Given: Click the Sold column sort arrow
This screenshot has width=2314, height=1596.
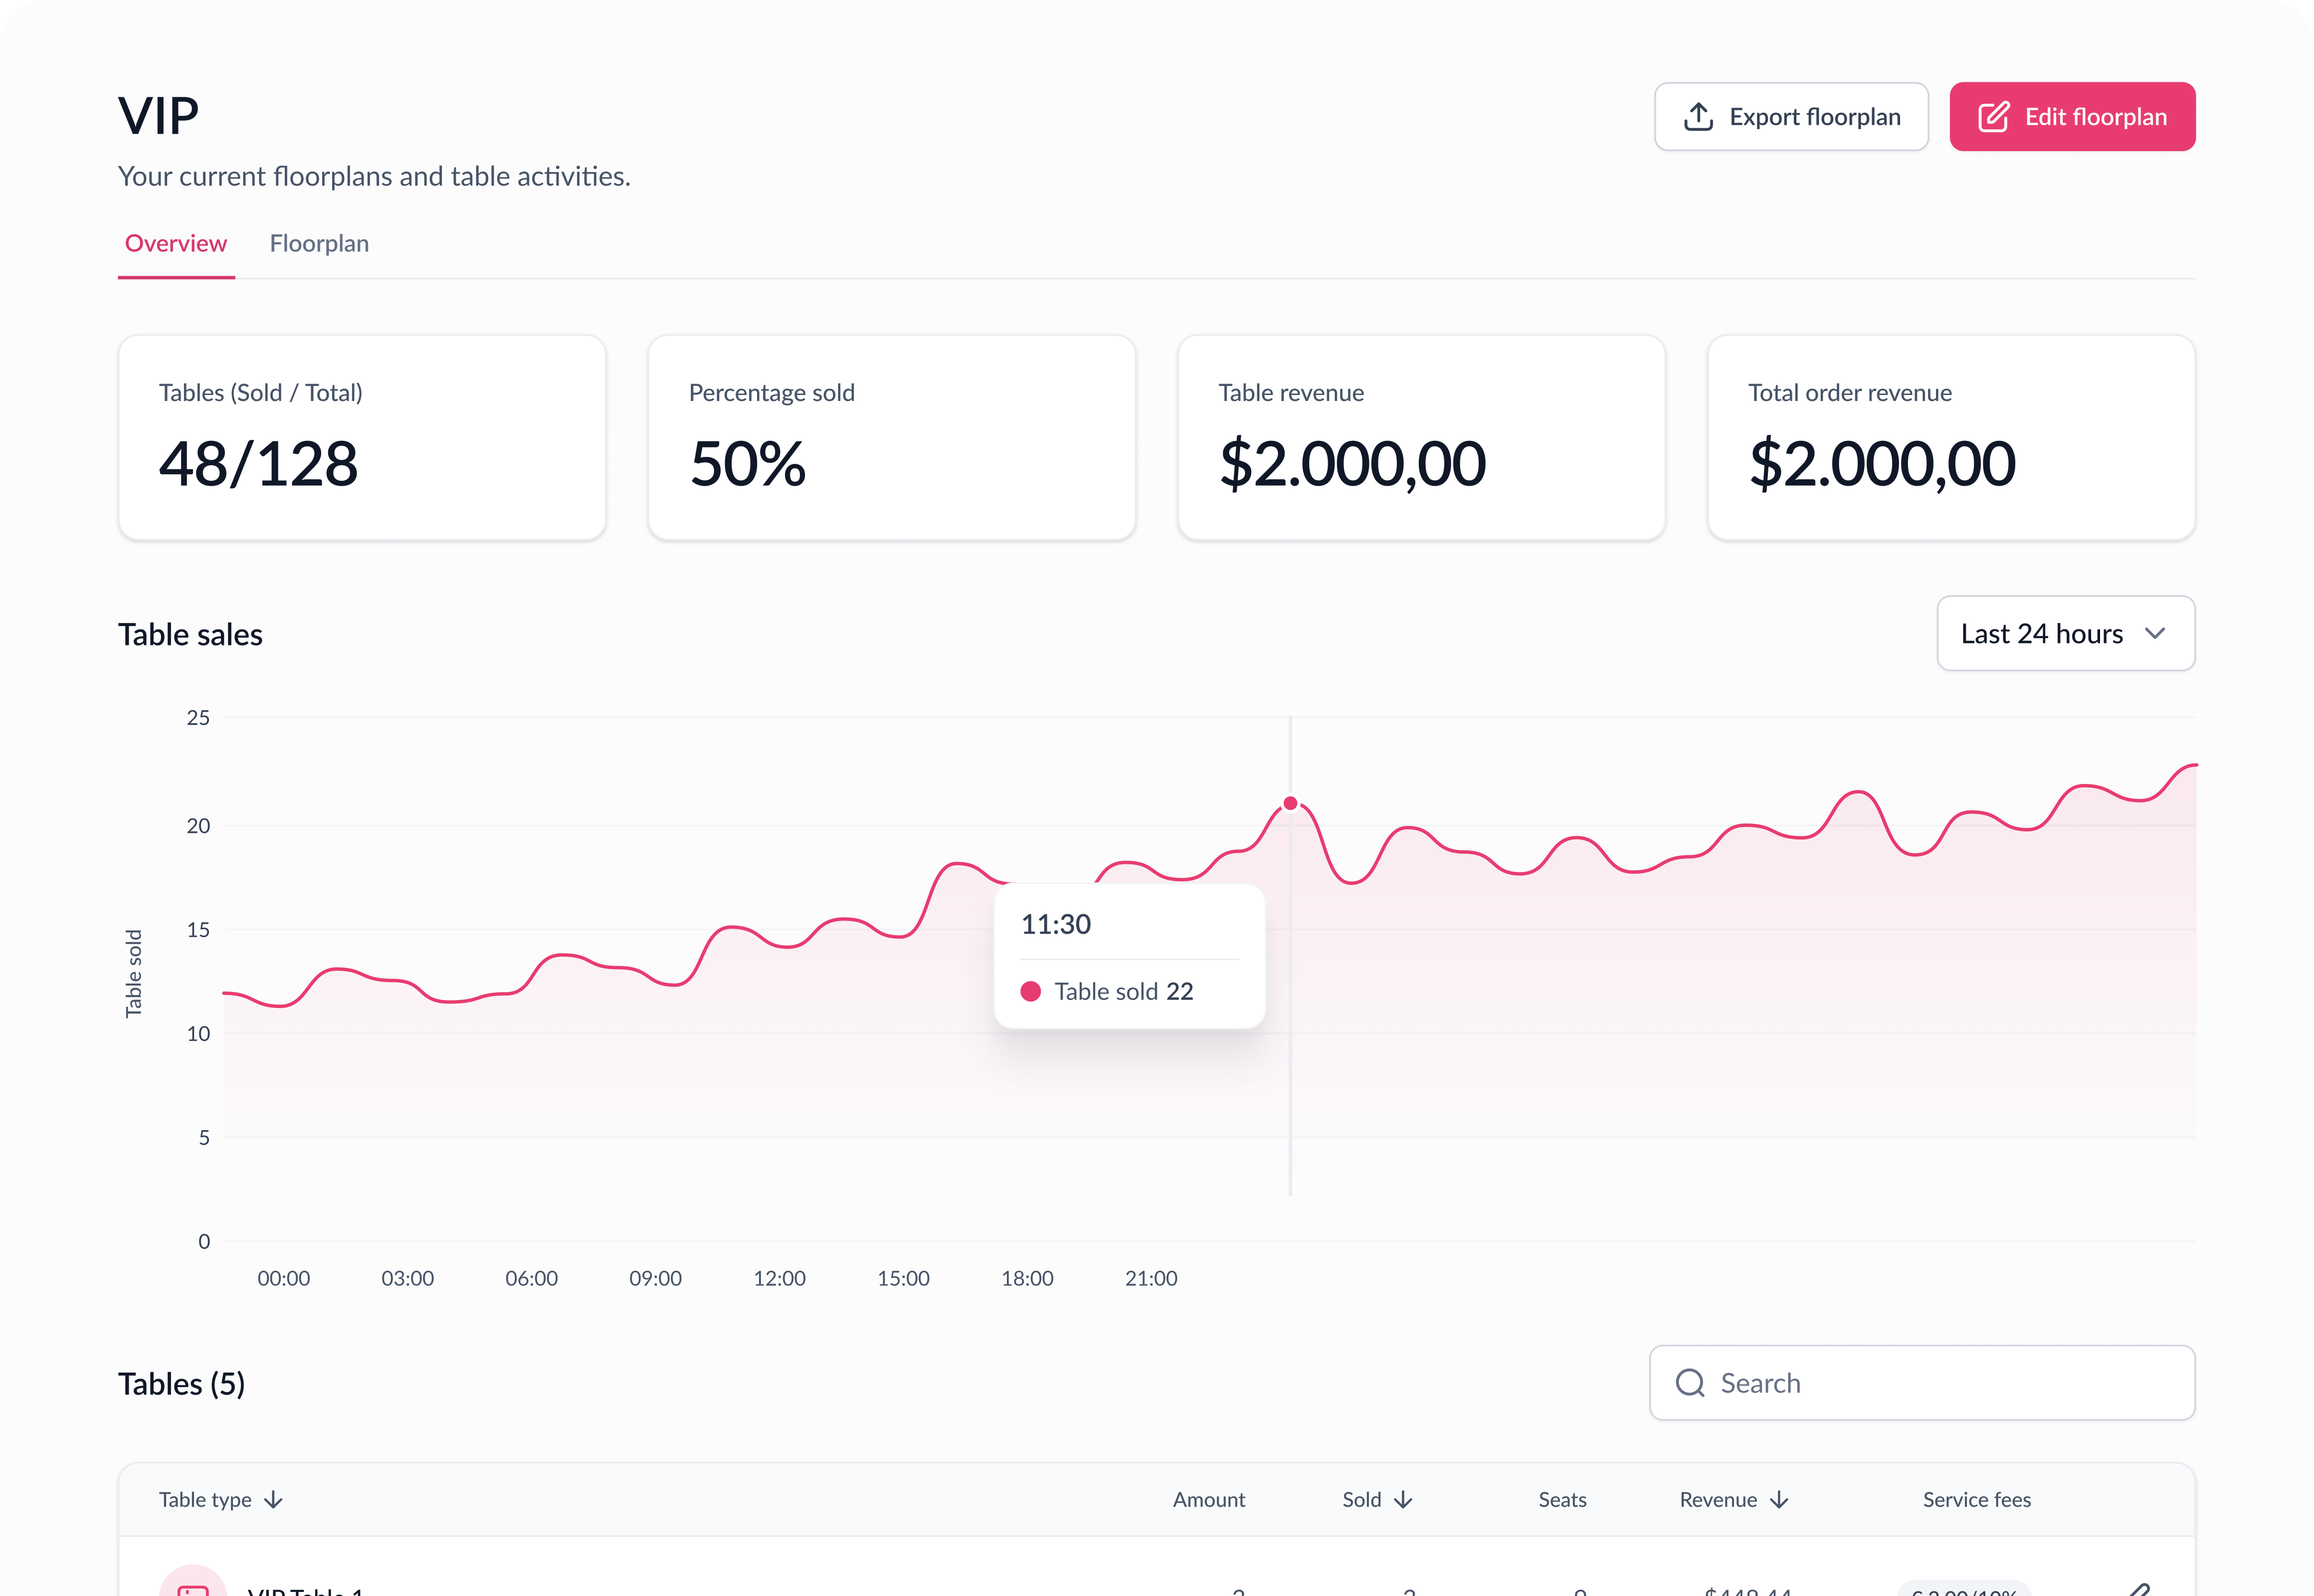Looking at the screenshot, I should tap(1403, 1500).
